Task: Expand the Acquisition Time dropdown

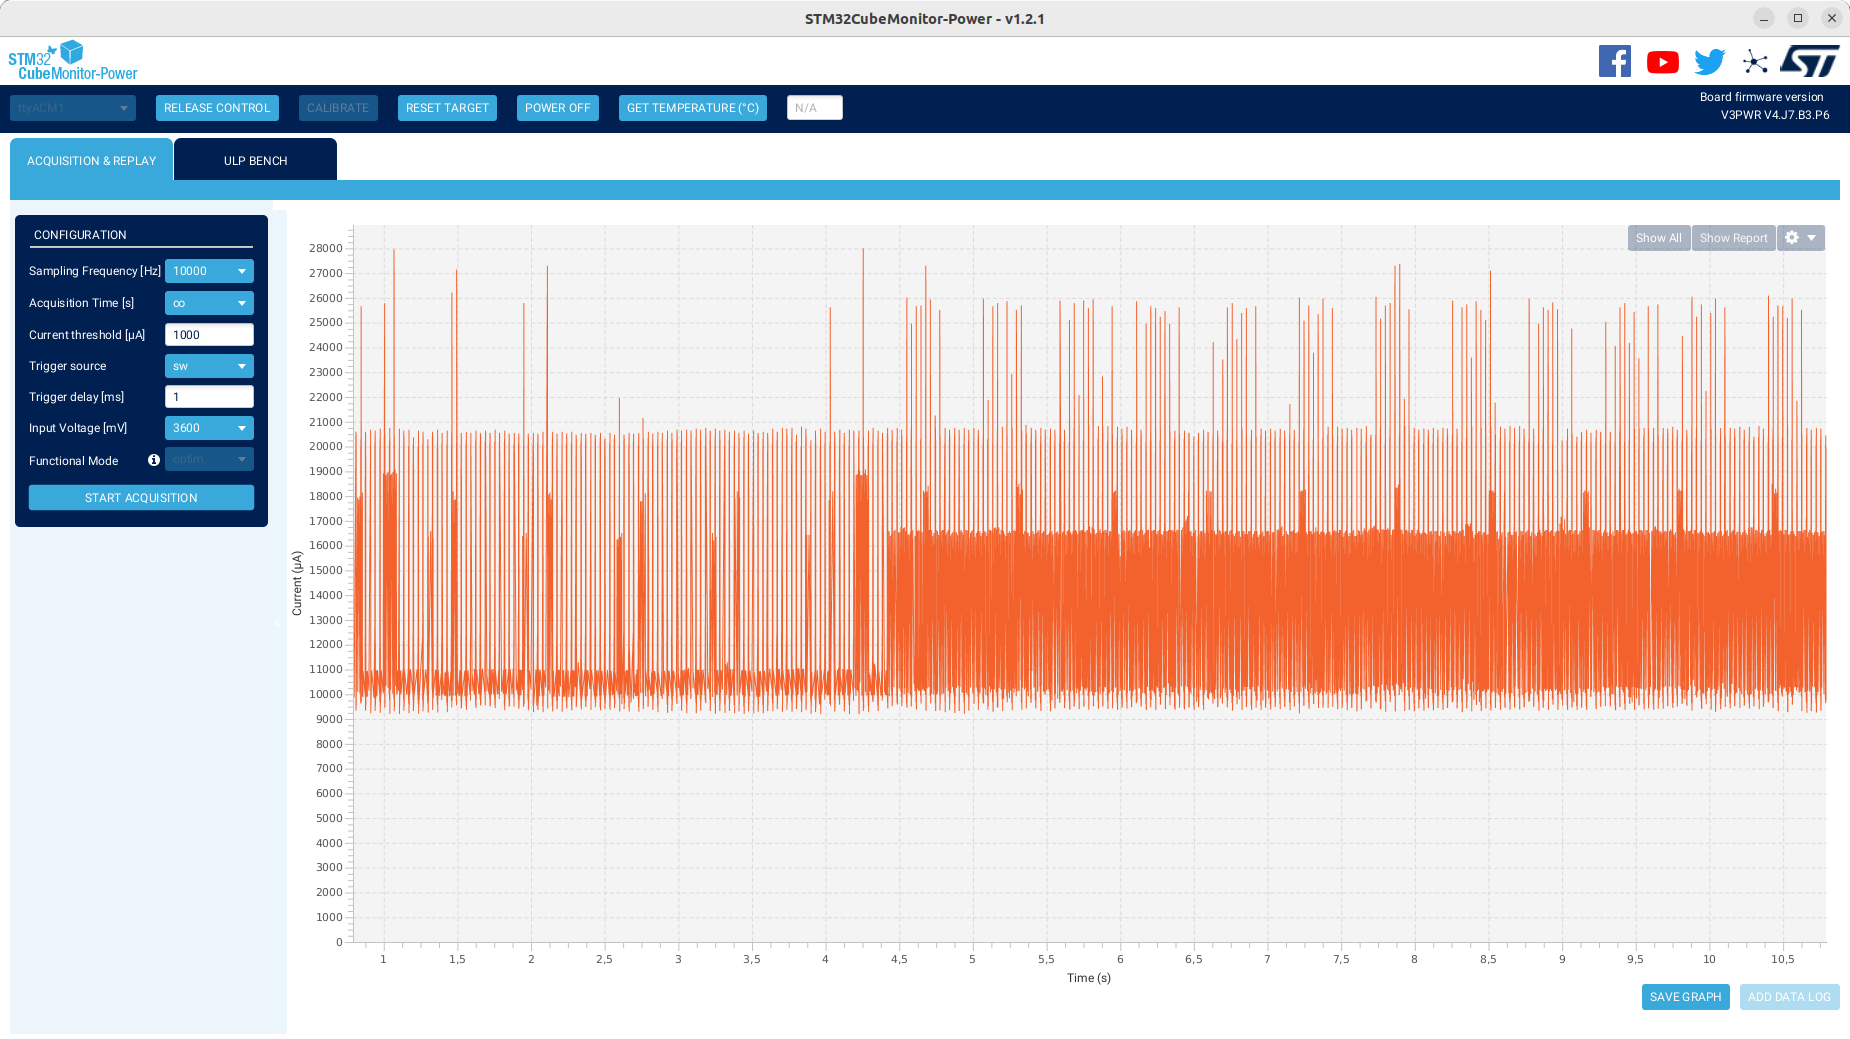Action: pyautogui.click(x=209, y=303)
